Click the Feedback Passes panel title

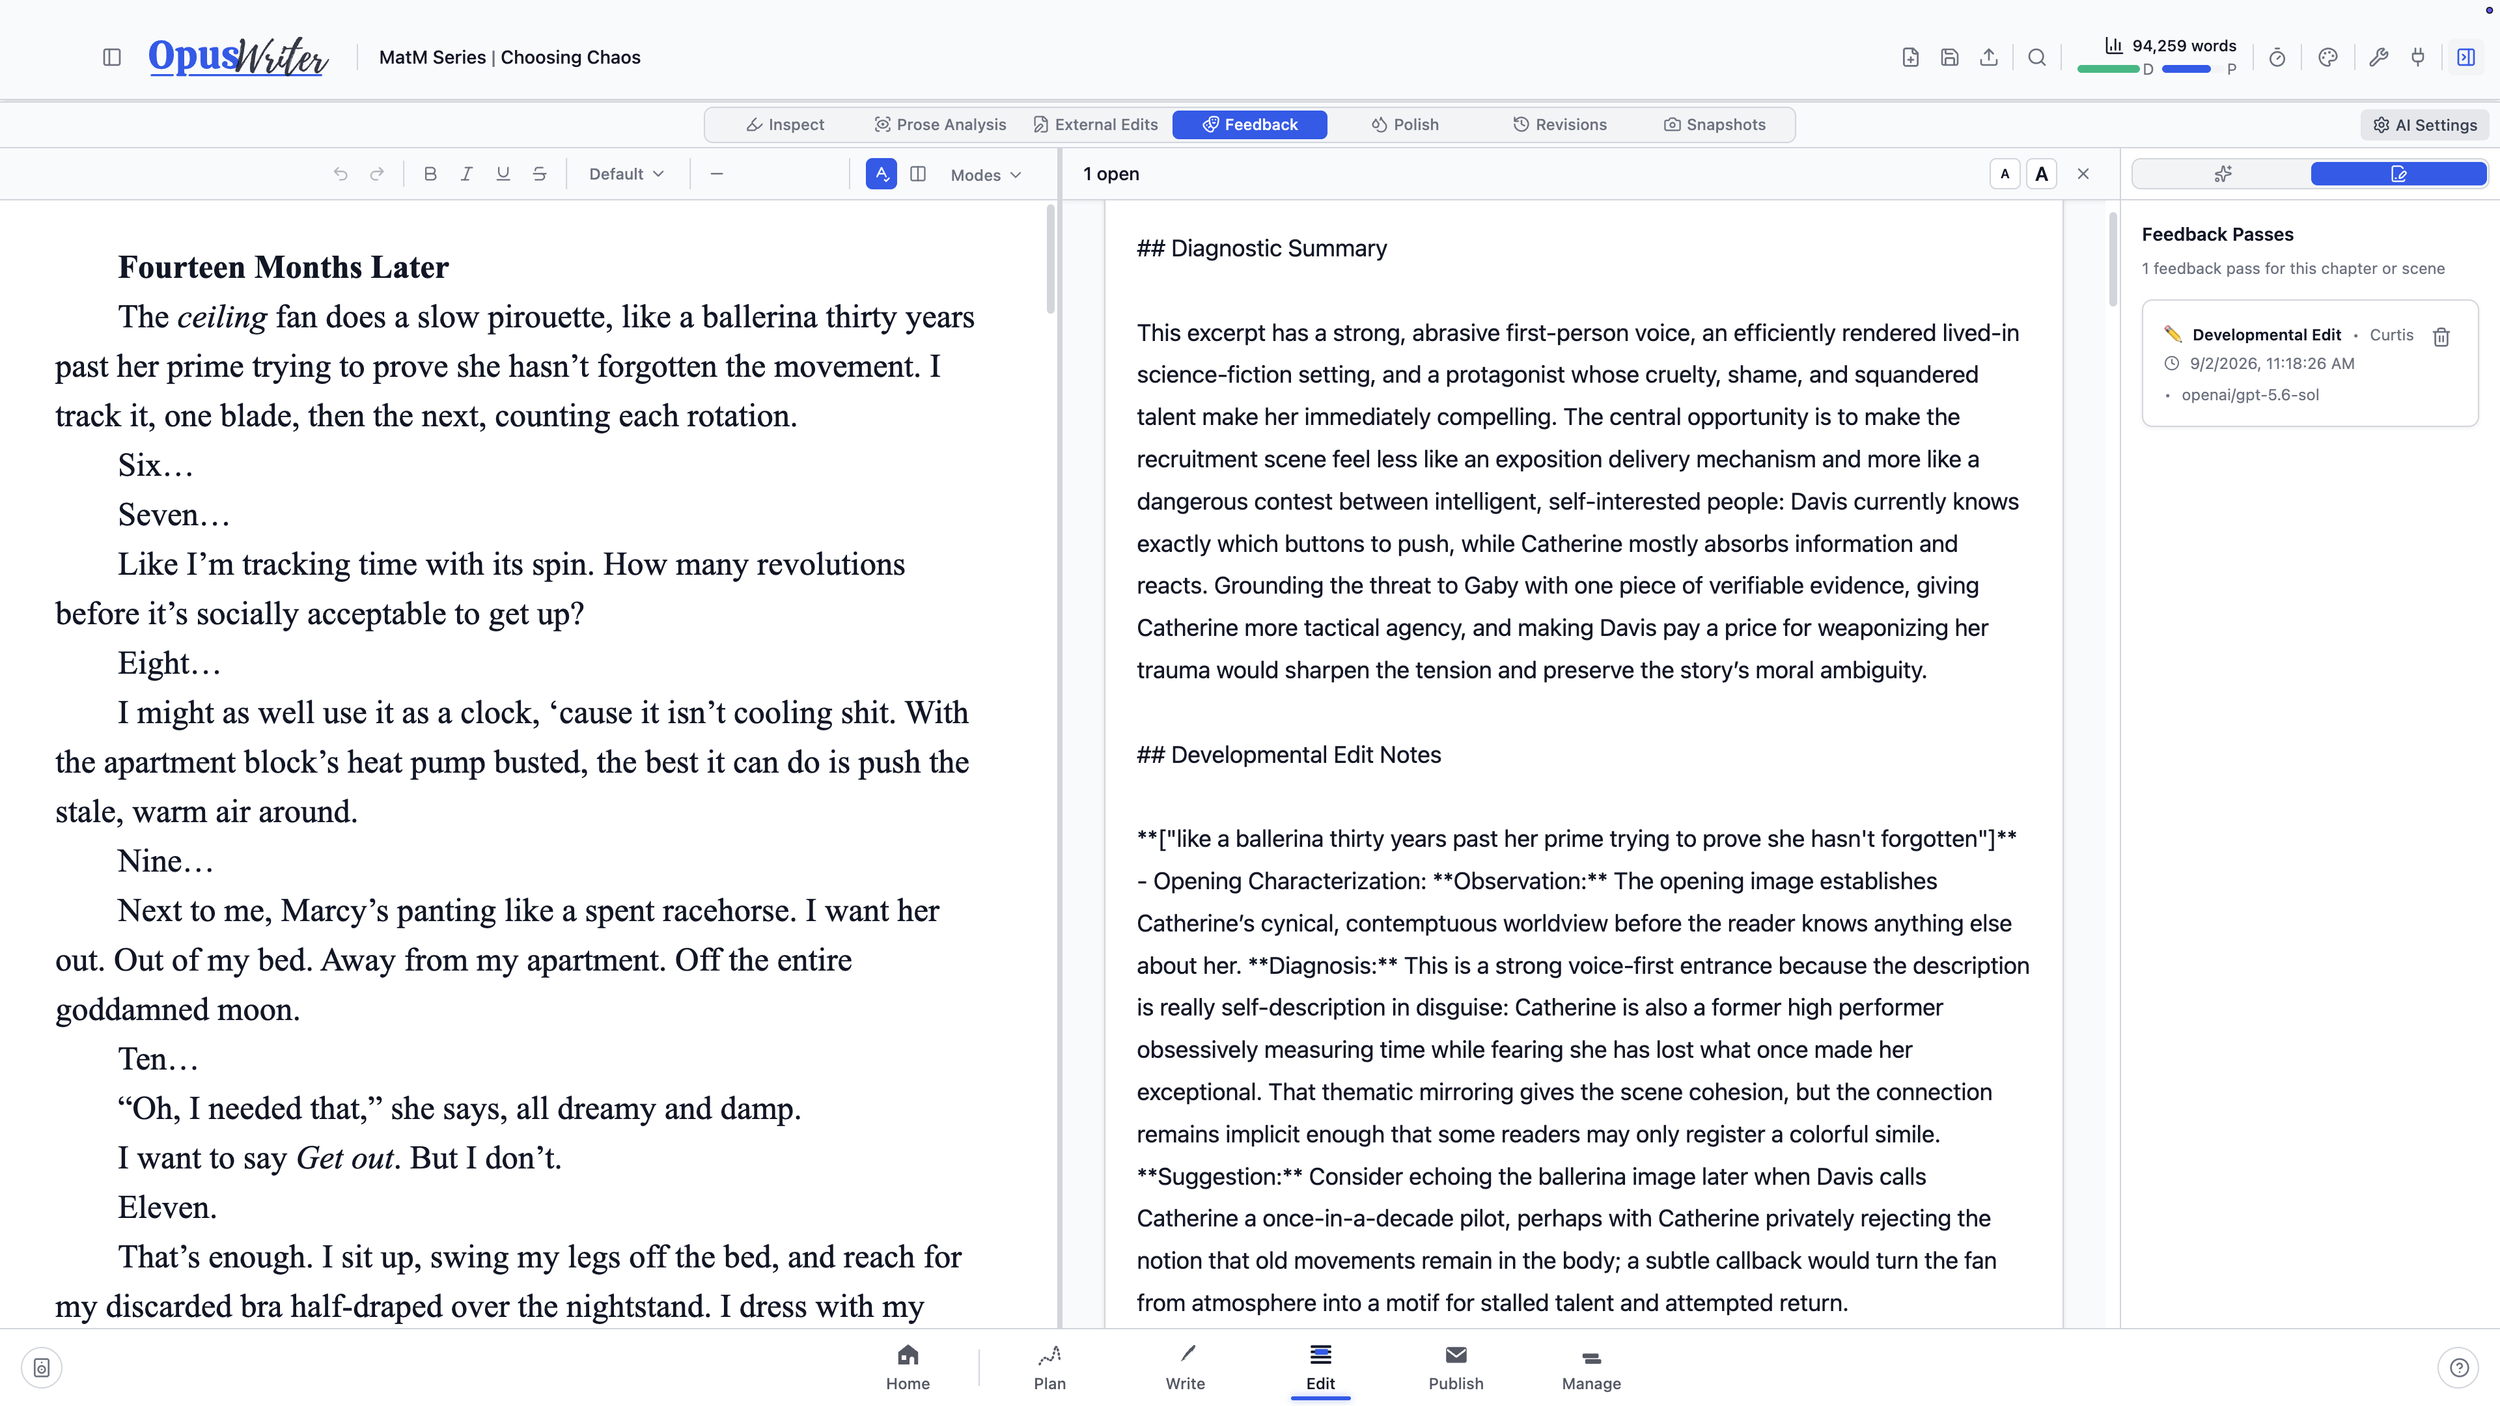tap(2217, 234)
